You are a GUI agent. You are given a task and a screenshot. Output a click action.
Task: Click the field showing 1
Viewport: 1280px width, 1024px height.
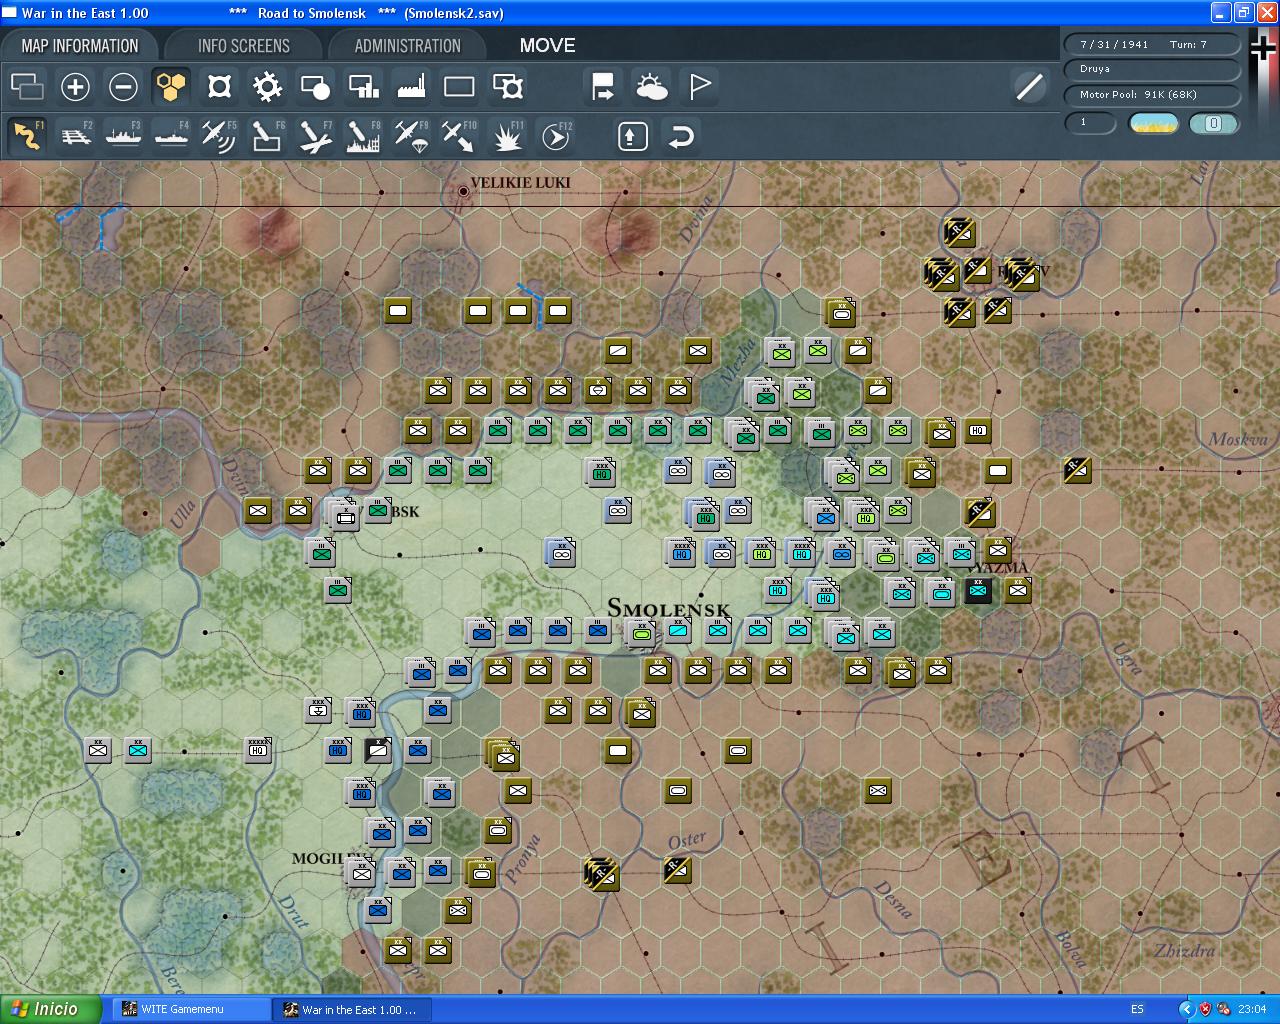click(1090, 123)
